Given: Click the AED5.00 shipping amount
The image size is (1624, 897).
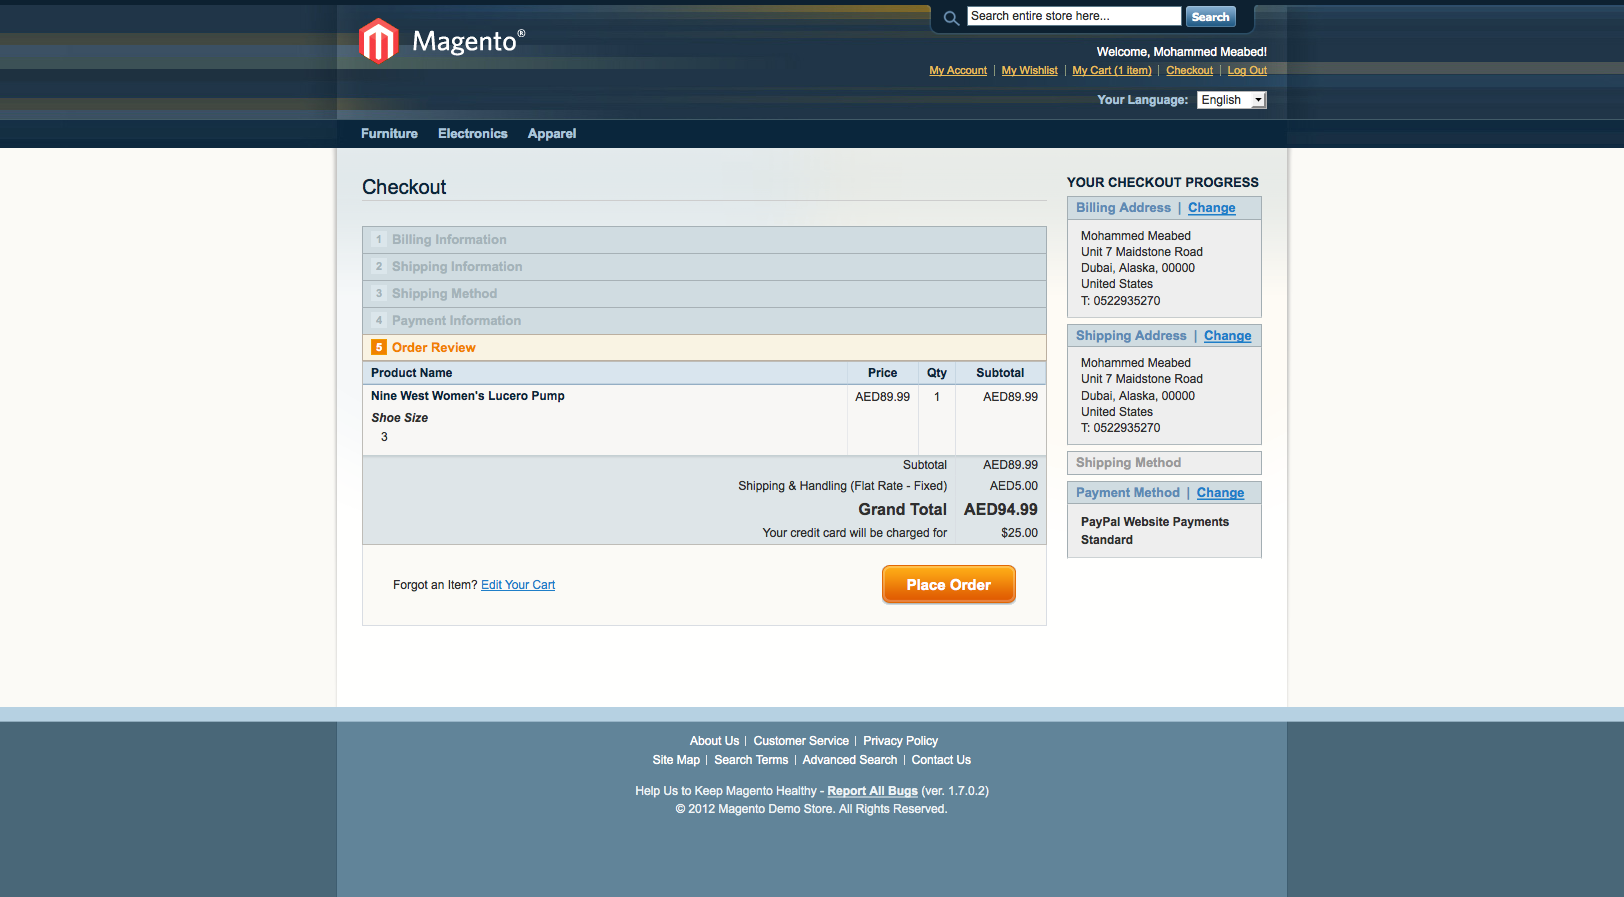Looking at the screenshot, I should [x=1013, y=486].
